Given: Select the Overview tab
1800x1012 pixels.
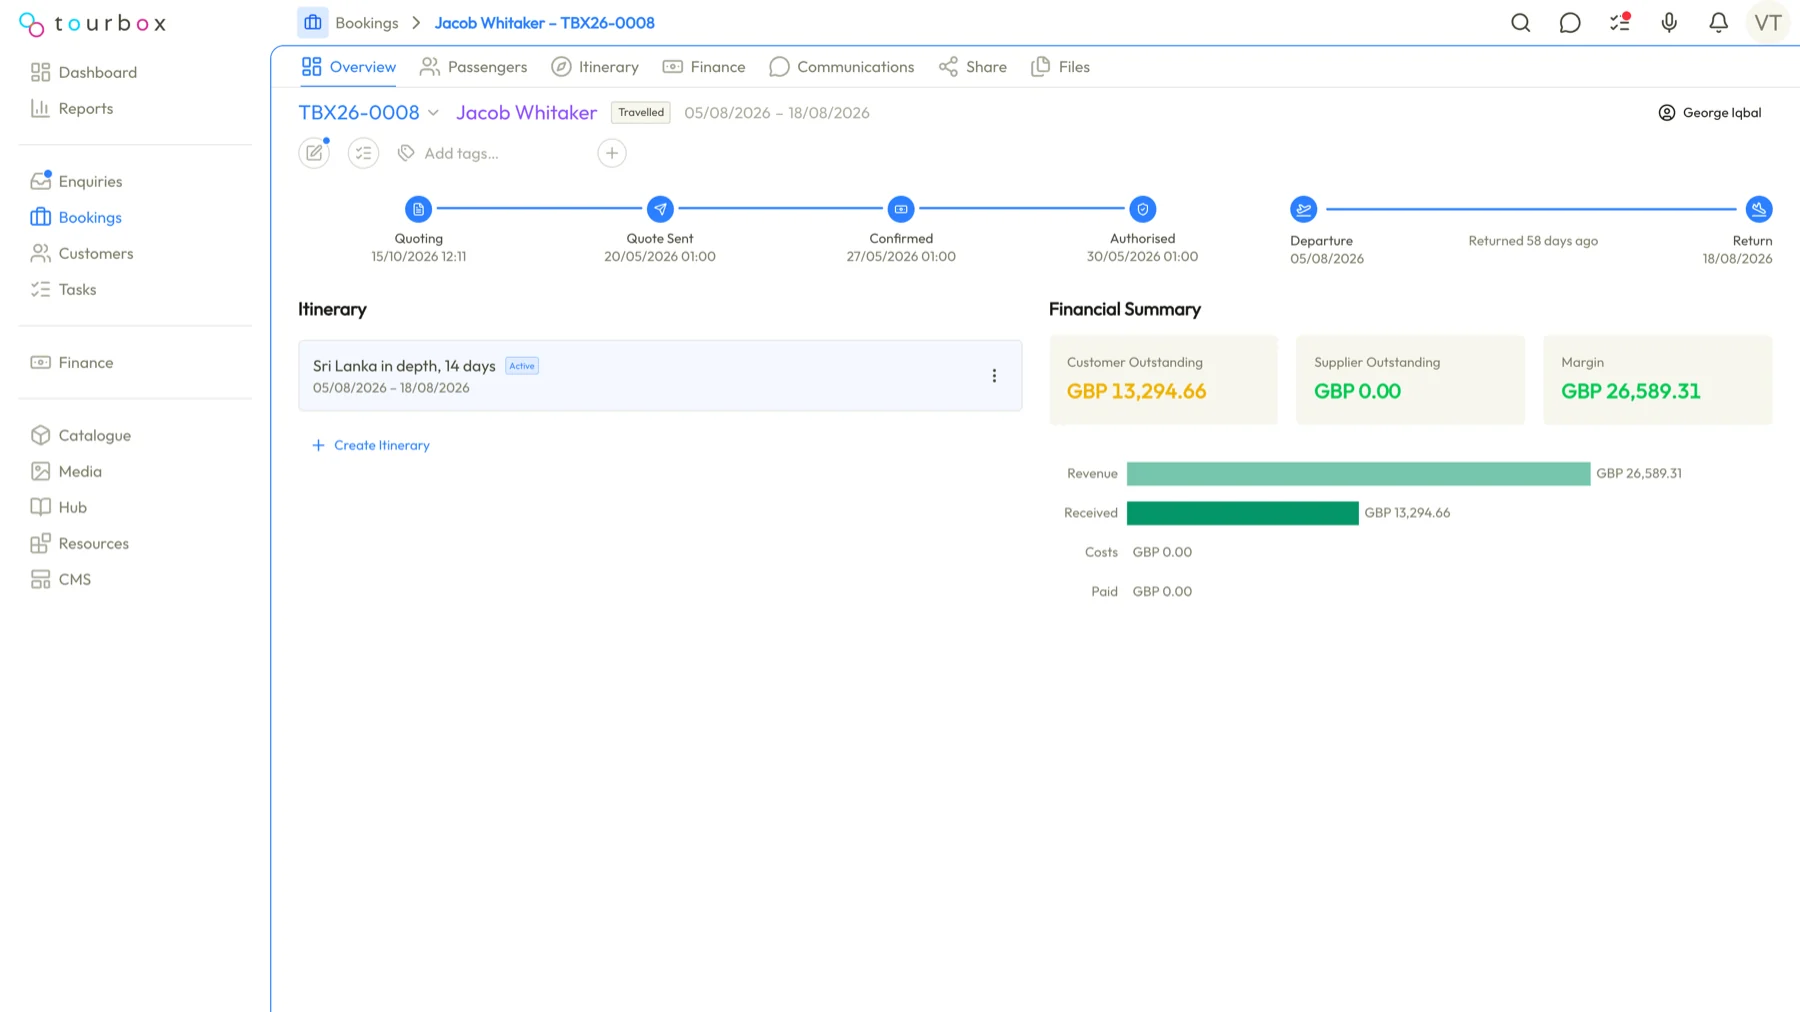Looking at the screenshot, I should (349, 67).
